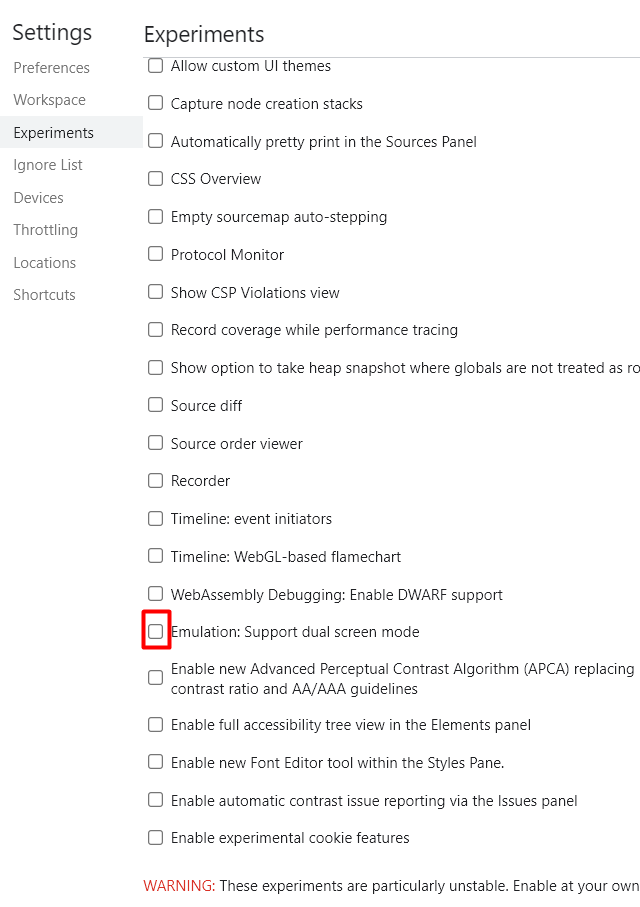Open the Throttling settings page

[x=45, y=229]
